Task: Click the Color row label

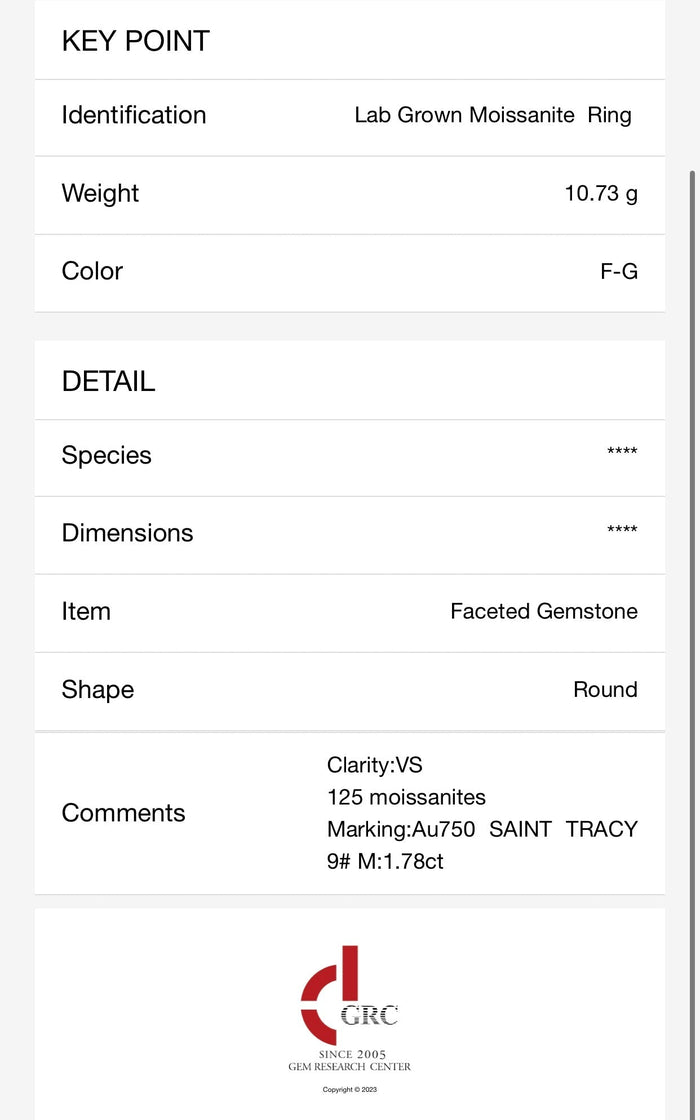Action: (92, 271)
